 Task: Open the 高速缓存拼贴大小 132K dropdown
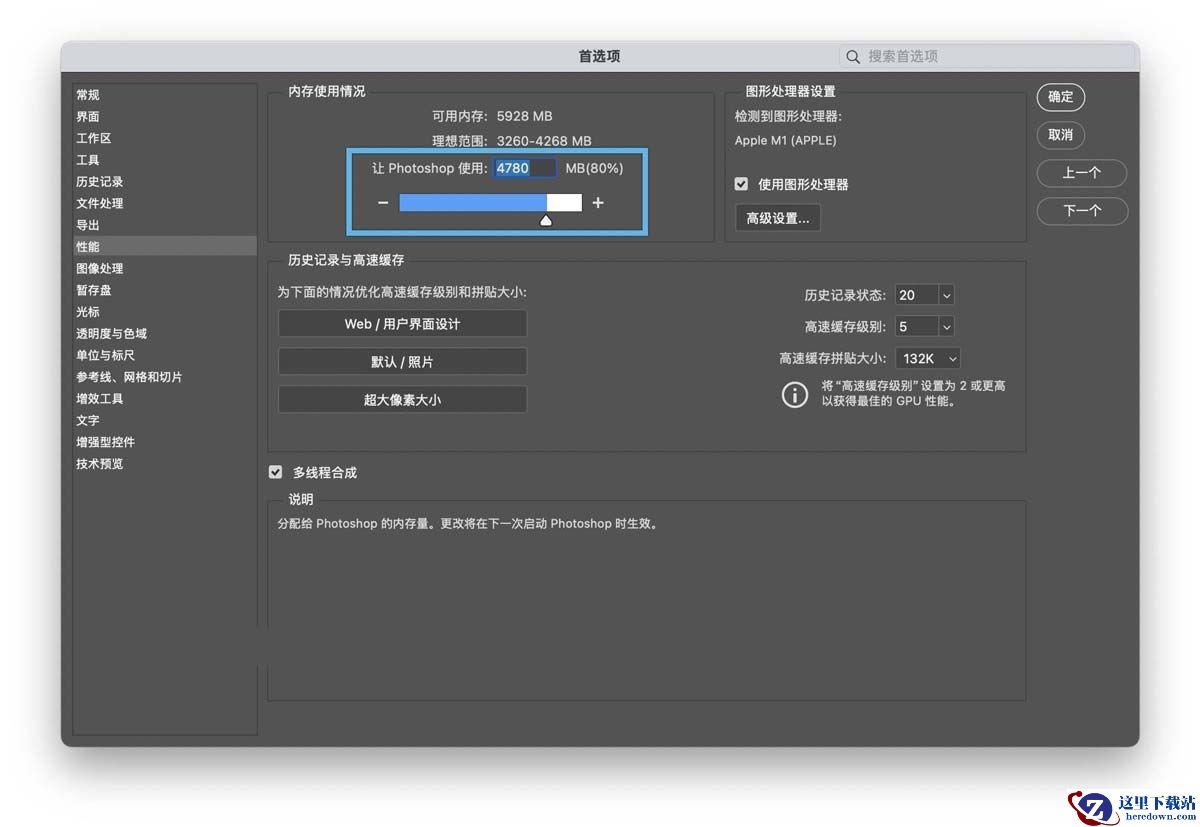coord(929,358)
